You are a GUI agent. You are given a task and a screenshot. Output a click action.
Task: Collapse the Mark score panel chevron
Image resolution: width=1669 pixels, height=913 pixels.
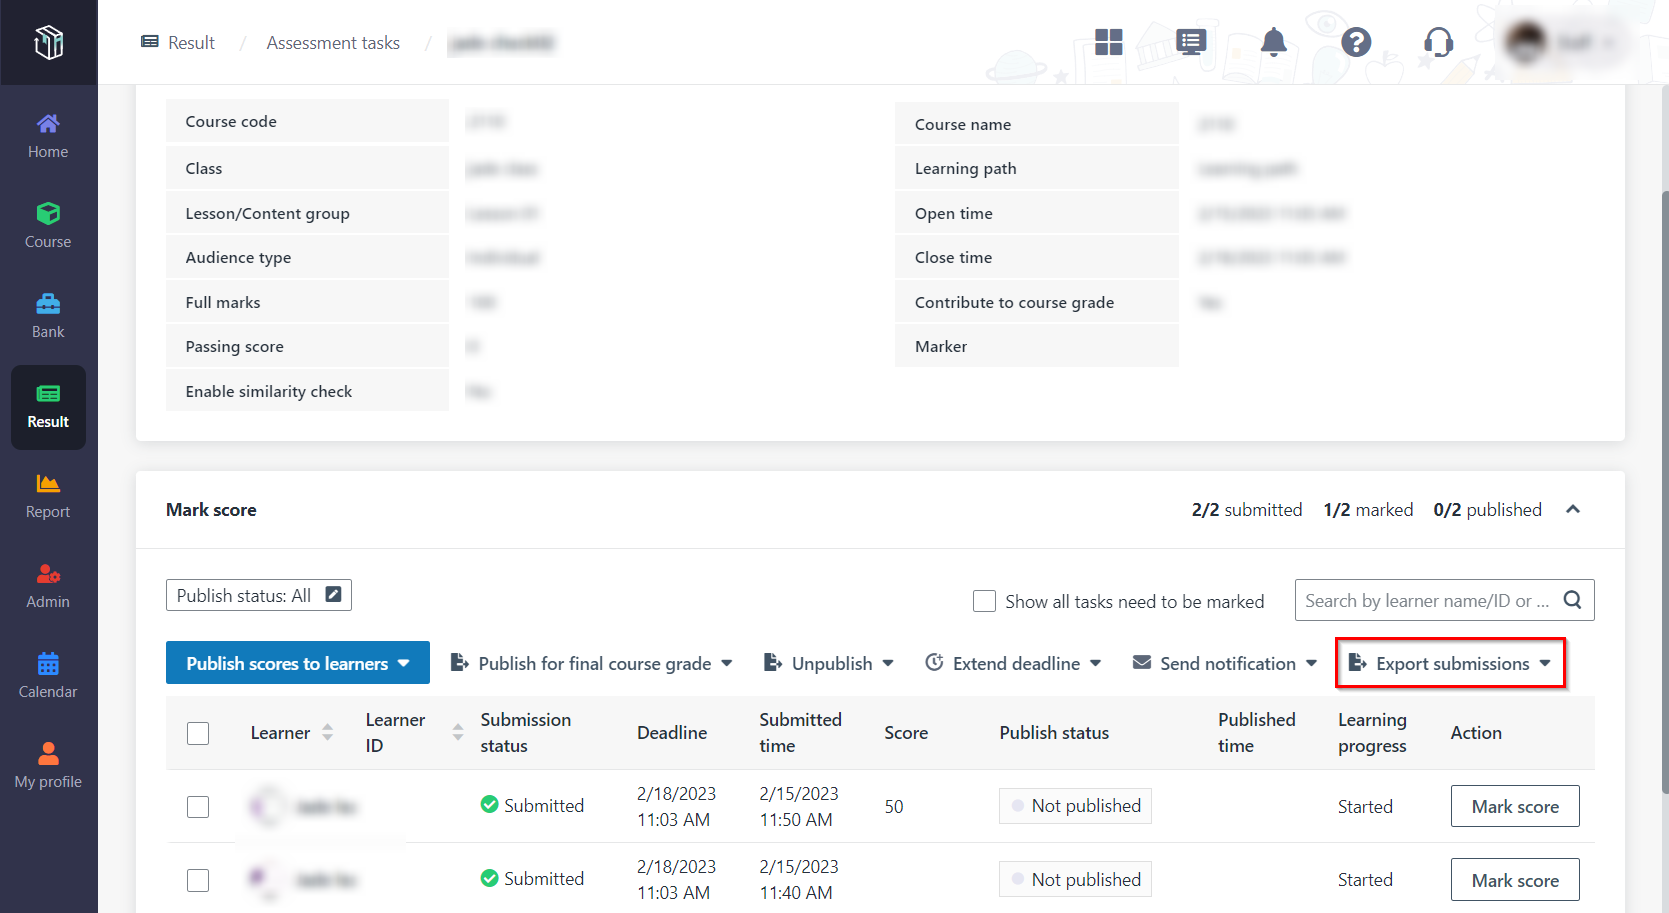(1573, 509)
